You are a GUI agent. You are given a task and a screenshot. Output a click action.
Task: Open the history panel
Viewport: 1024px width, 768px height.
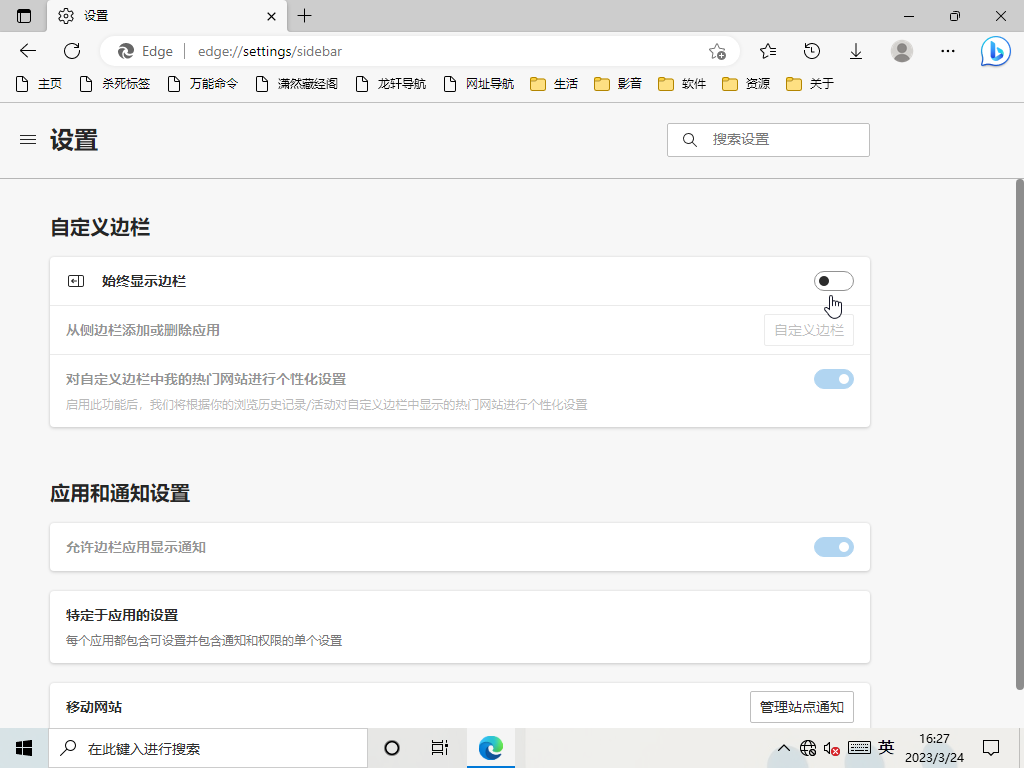click(x=812, y=51)
